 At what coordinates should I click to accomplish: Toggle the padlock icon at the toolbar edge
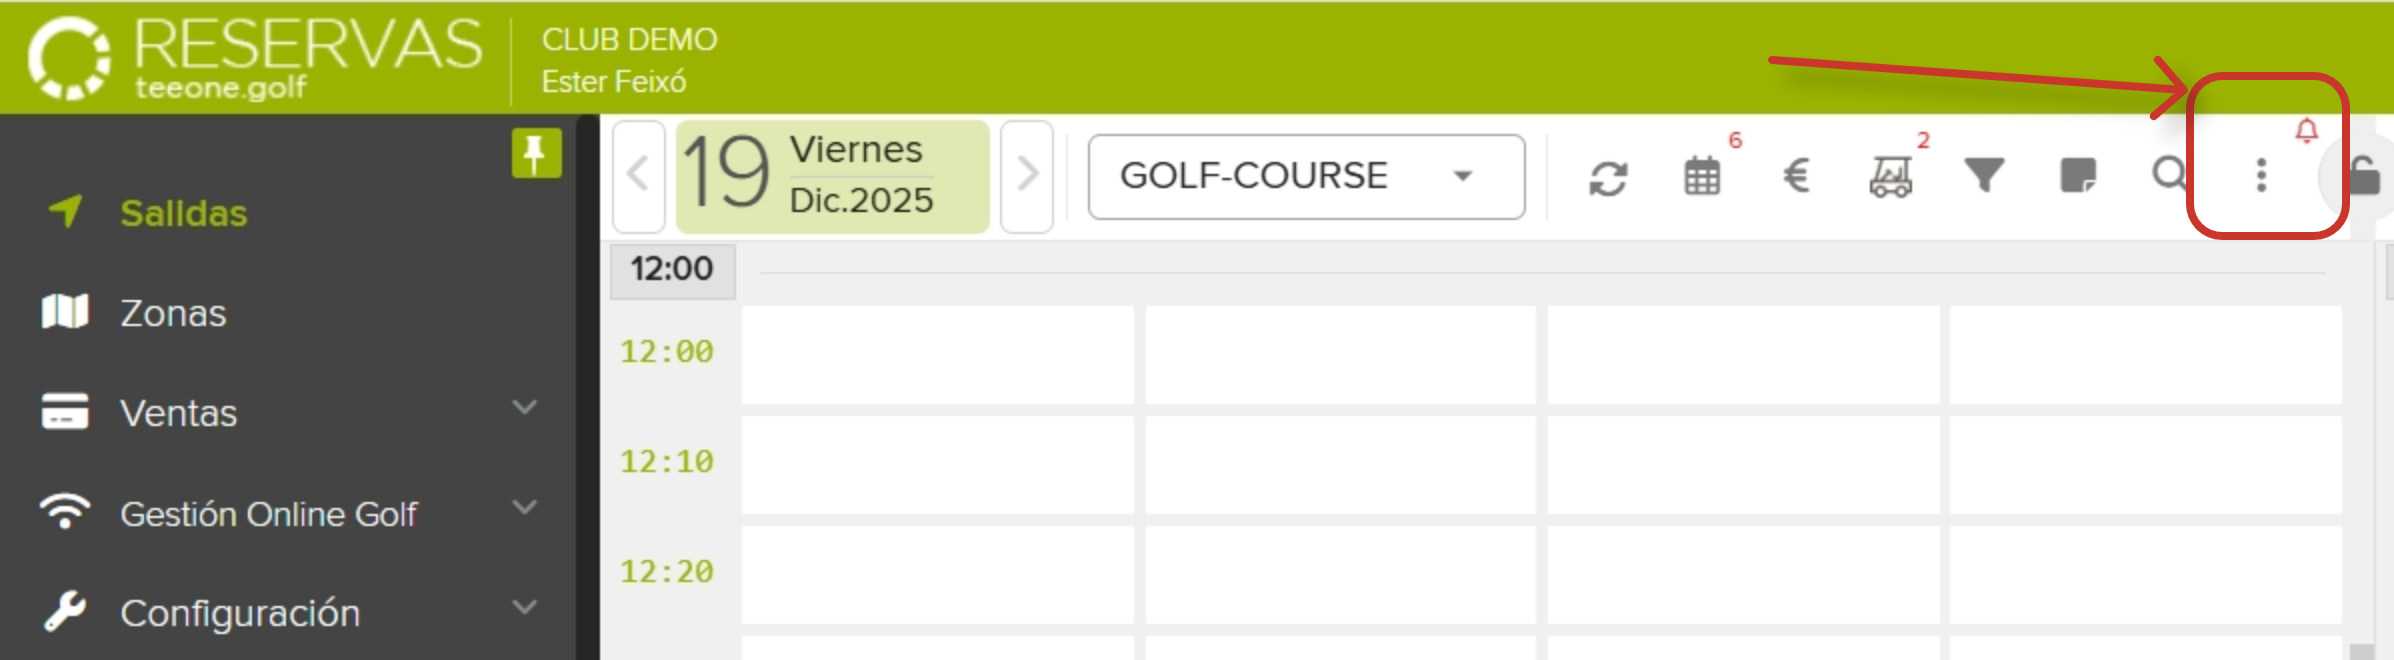(2364, 177)
